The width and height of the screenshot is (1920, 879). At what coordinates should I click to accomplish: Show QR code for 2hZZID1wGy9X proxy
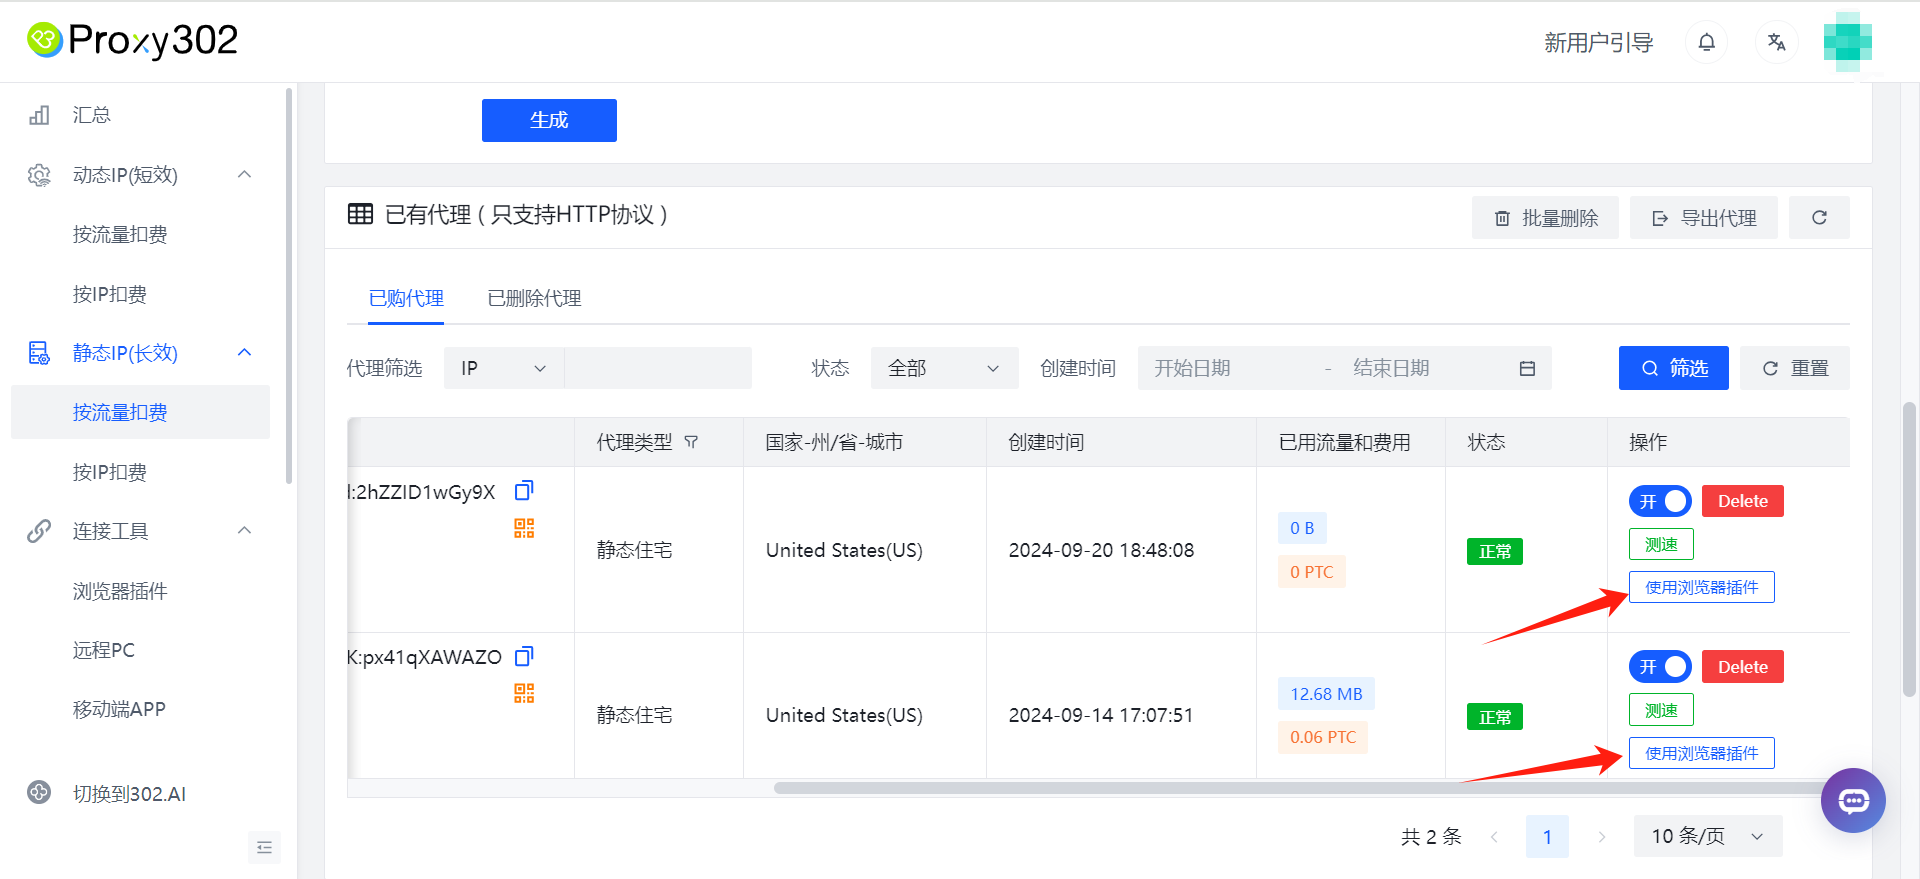click(524, 528)
